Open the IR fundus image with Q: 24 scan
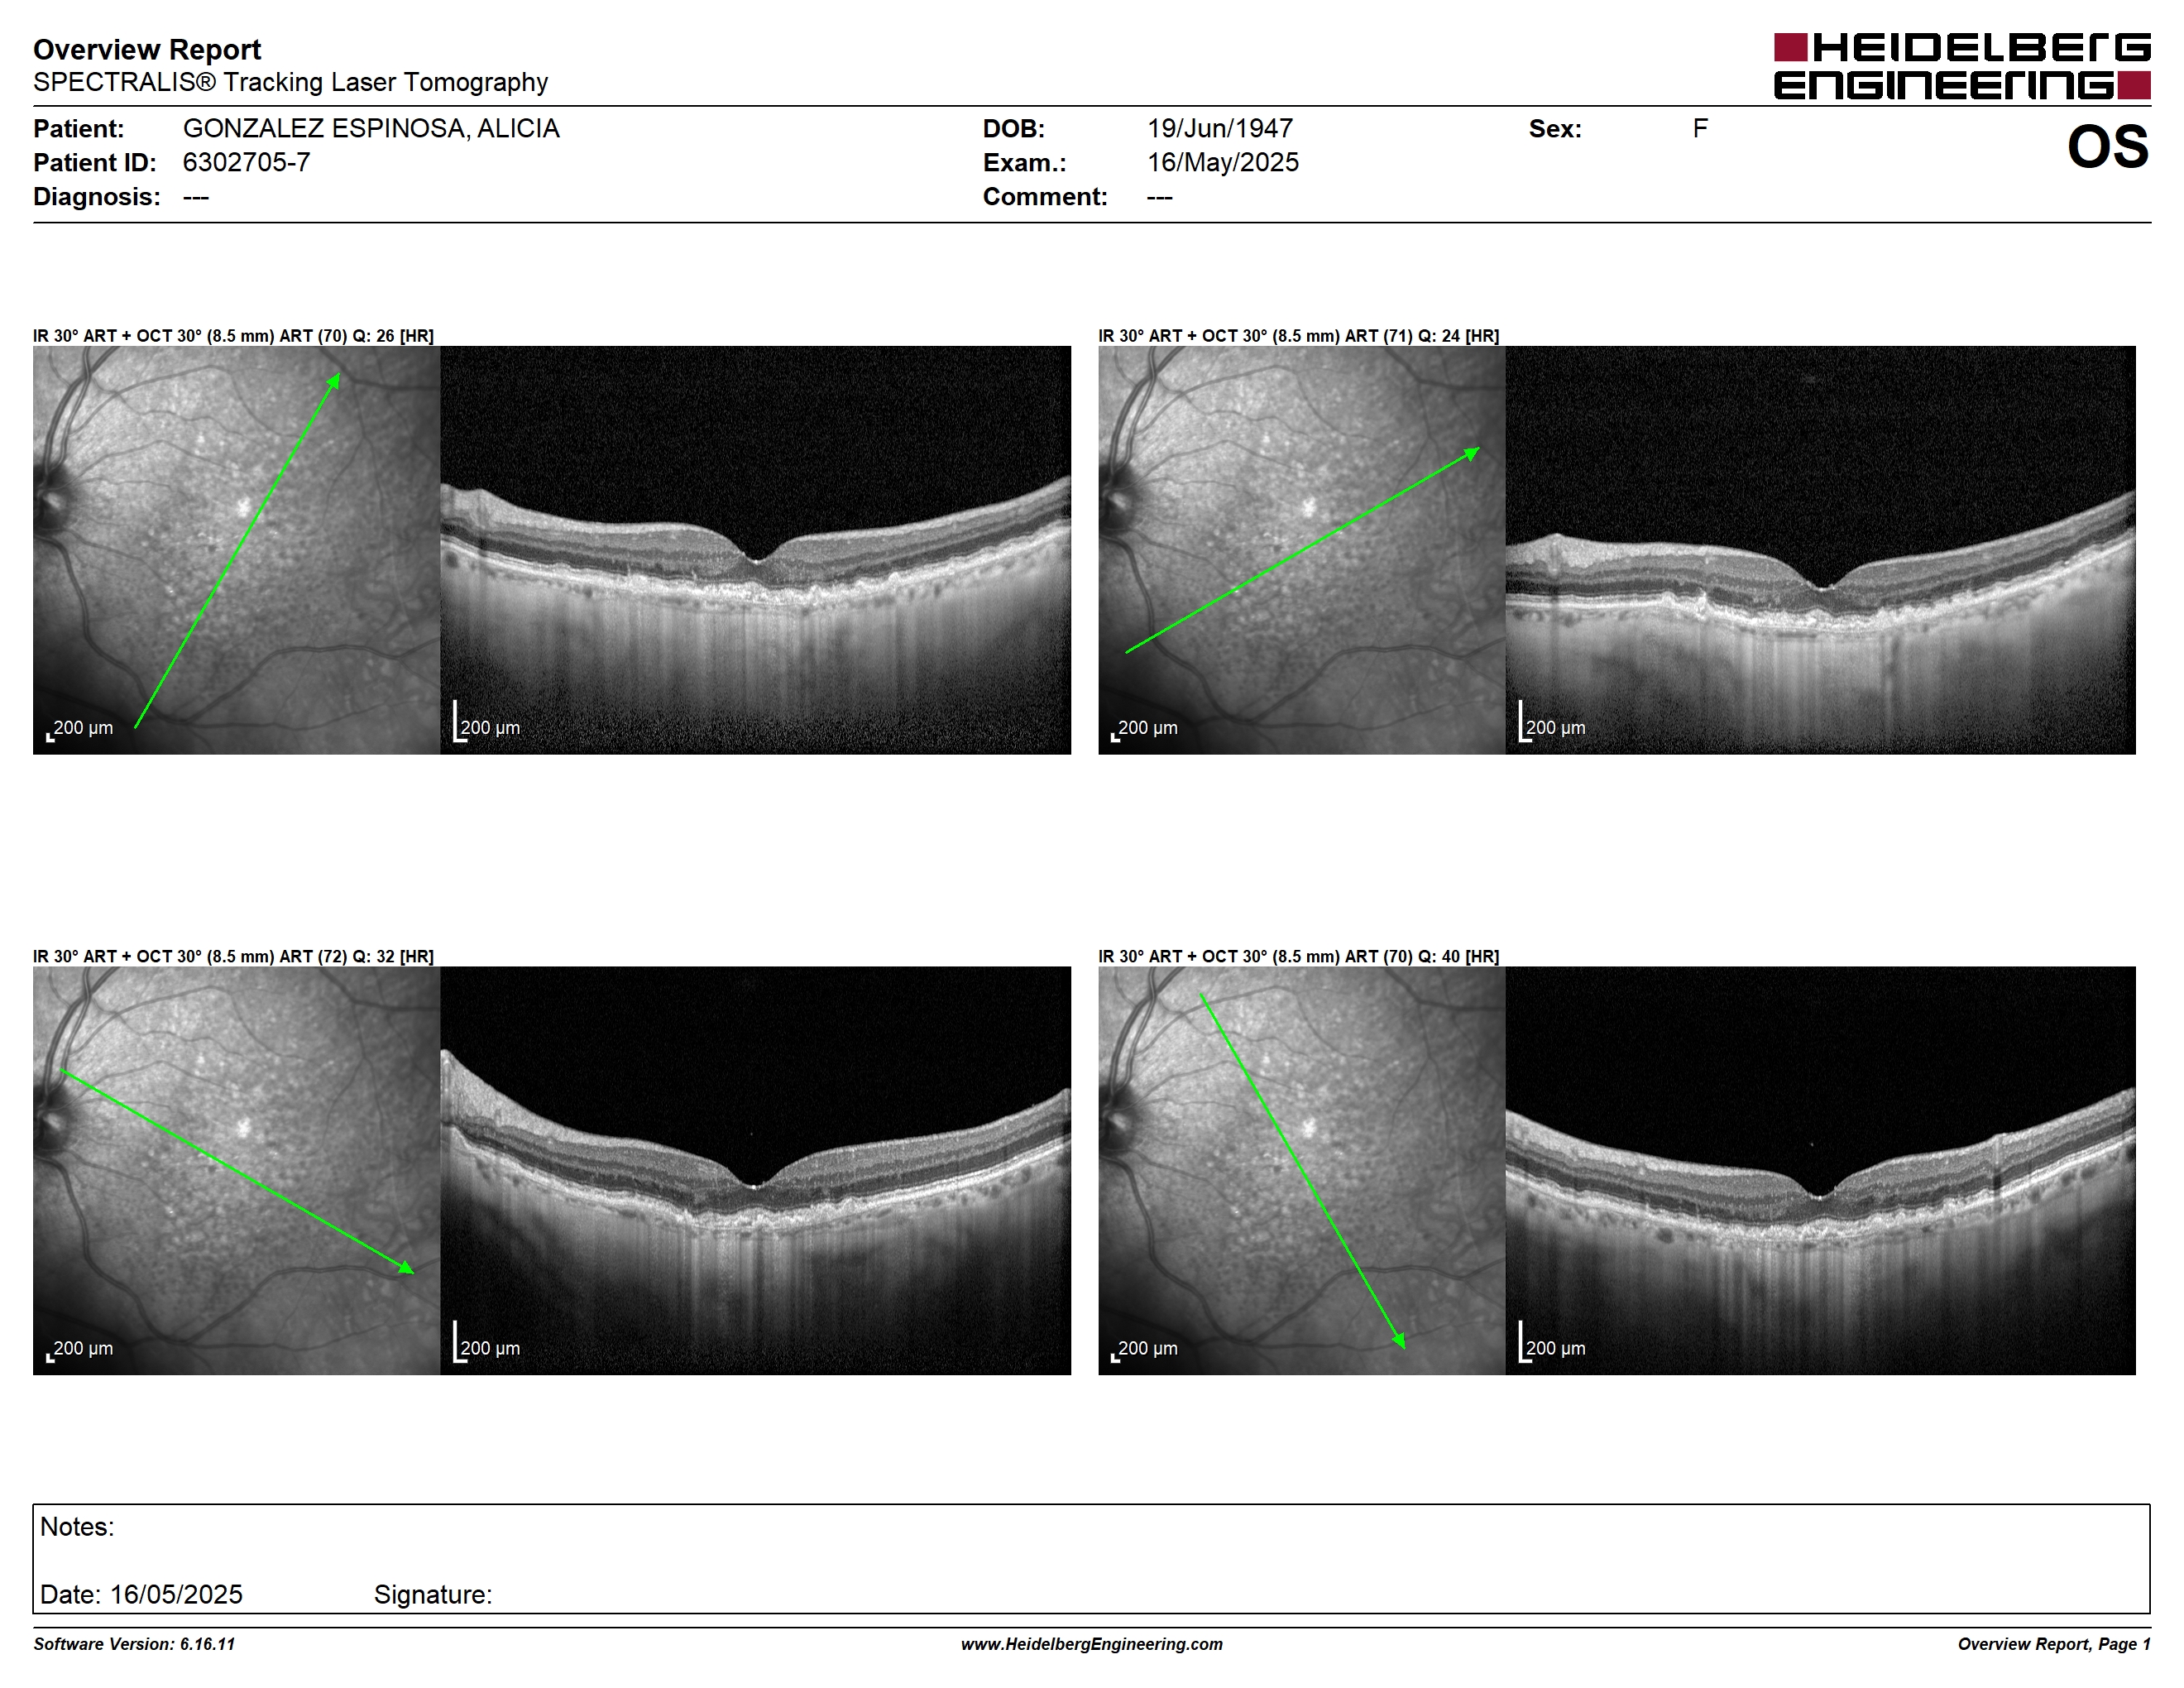The height and width of the screenshot is (1688, 2184). pos(1302,550)
